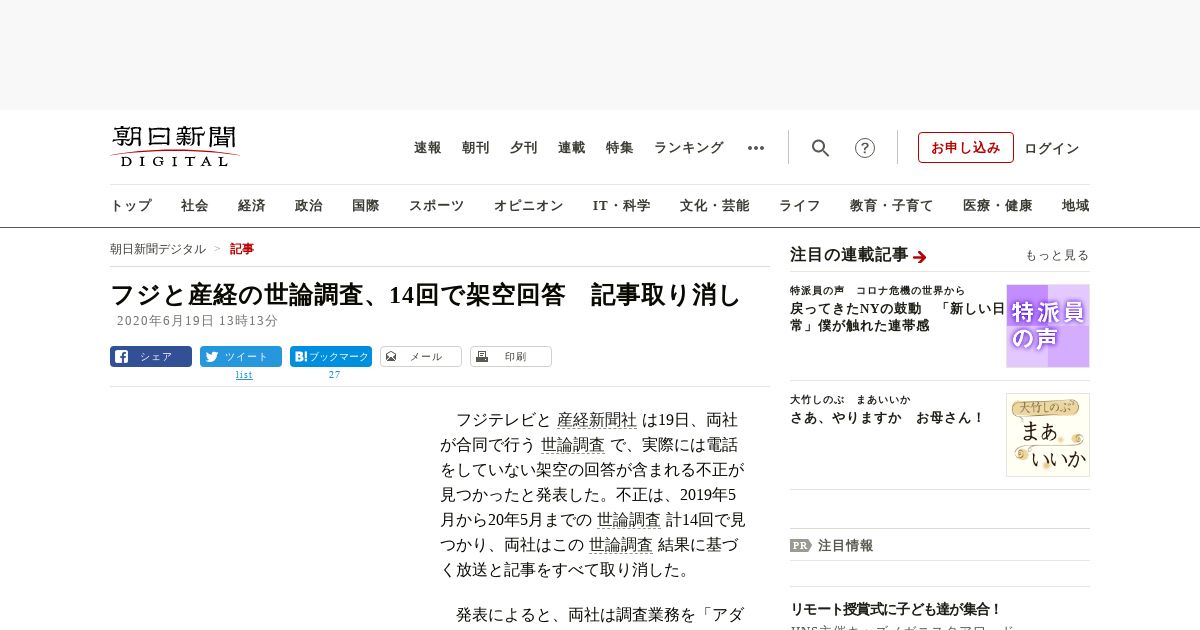The height and width of the screenshot is (630, 1200).
Task: Click the 注目の連載記事 heading arrow
Action: click(920, 257)
